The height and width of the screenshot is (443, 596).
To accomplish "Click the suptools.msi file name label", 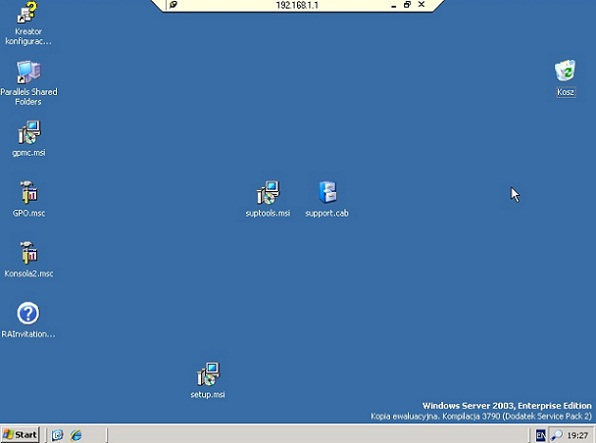I will coord(268,213).
